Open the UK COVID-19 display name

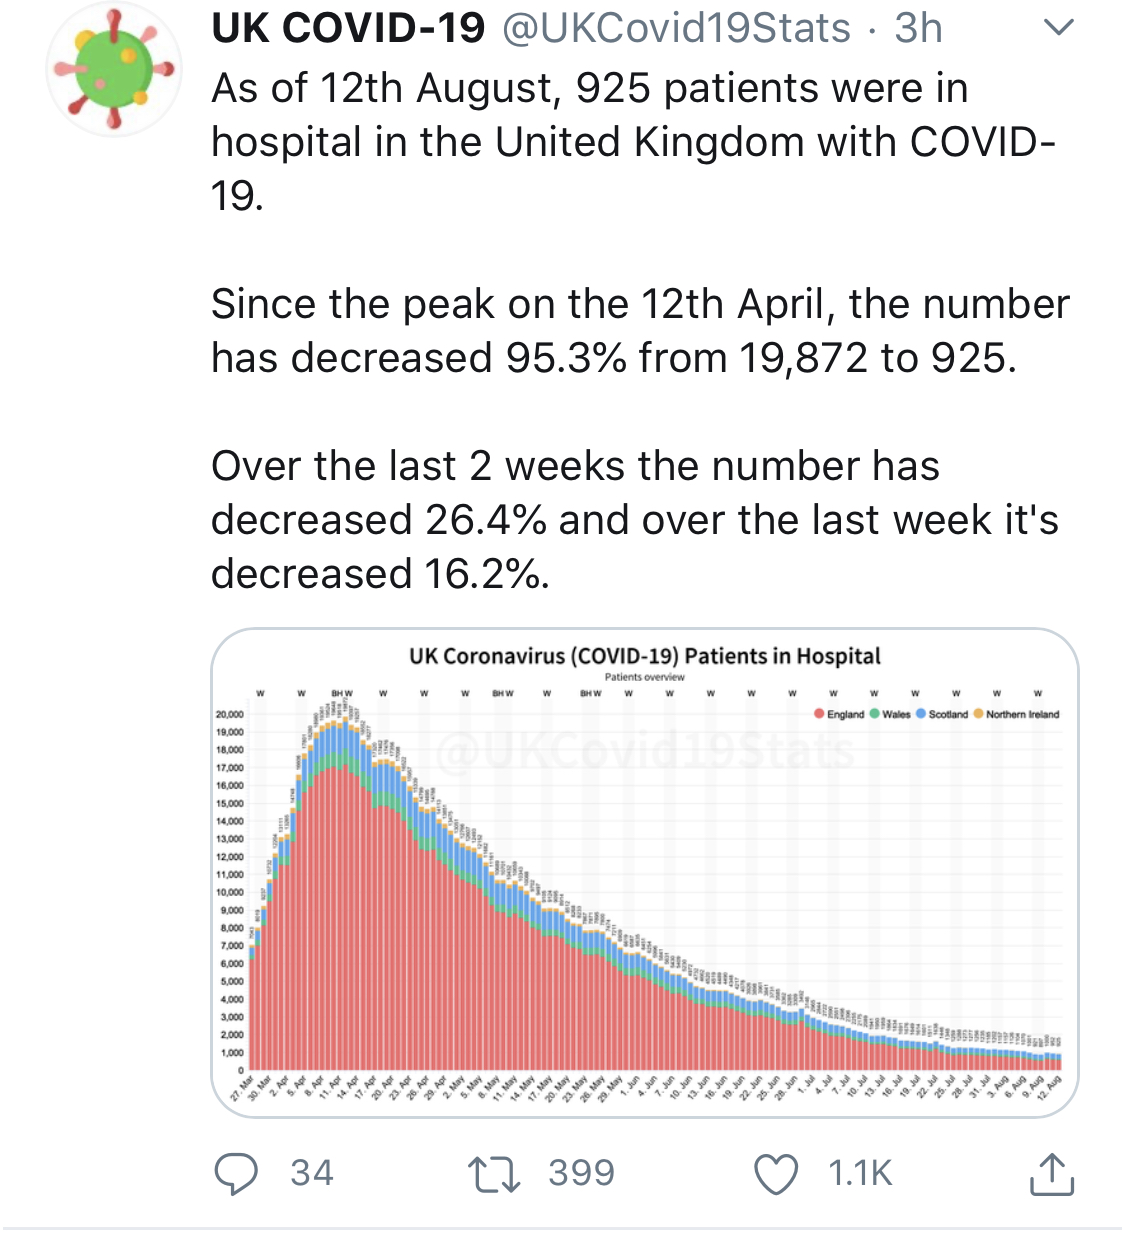(348, 28)
